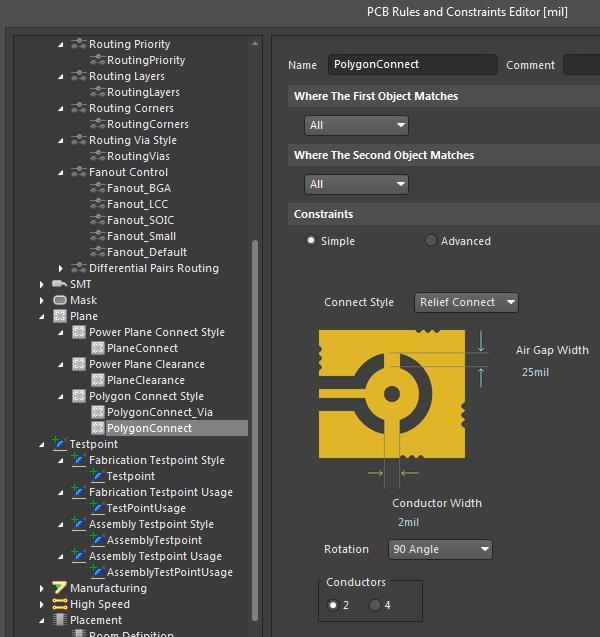This screenshot has height=637, width=600.
Task: Click the Routing Via Style icon
Action: click(x=78, y=140)
